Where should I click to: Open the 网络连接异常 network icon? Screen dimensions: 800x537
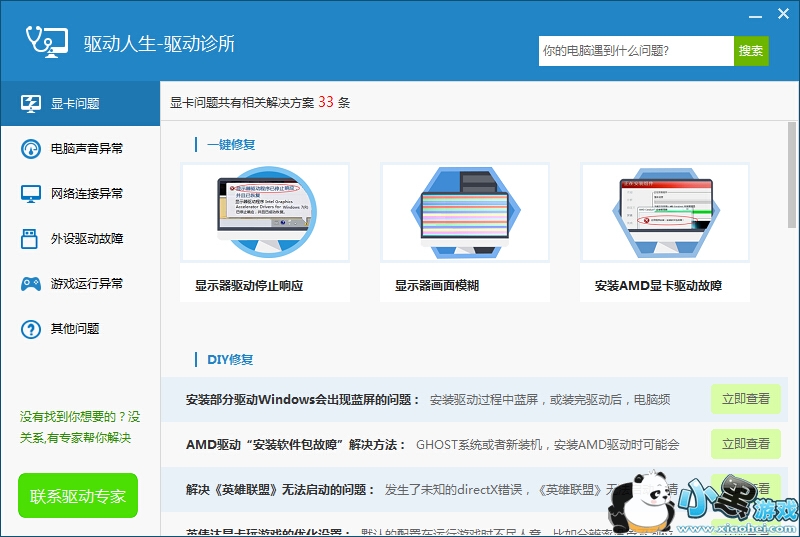[x=31, y=194]
